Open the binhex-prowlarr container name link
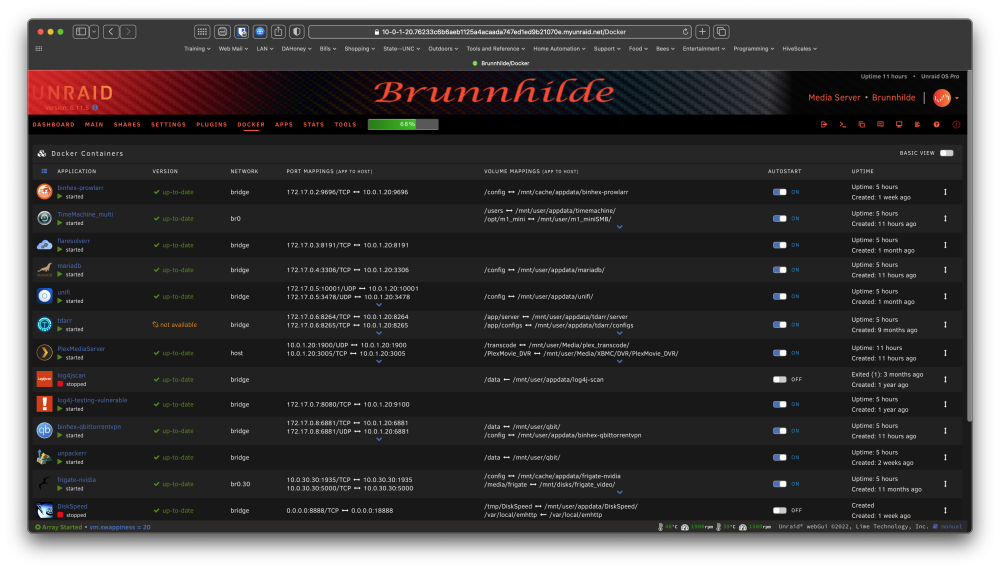1000x570 pixels. coord(80,188)
